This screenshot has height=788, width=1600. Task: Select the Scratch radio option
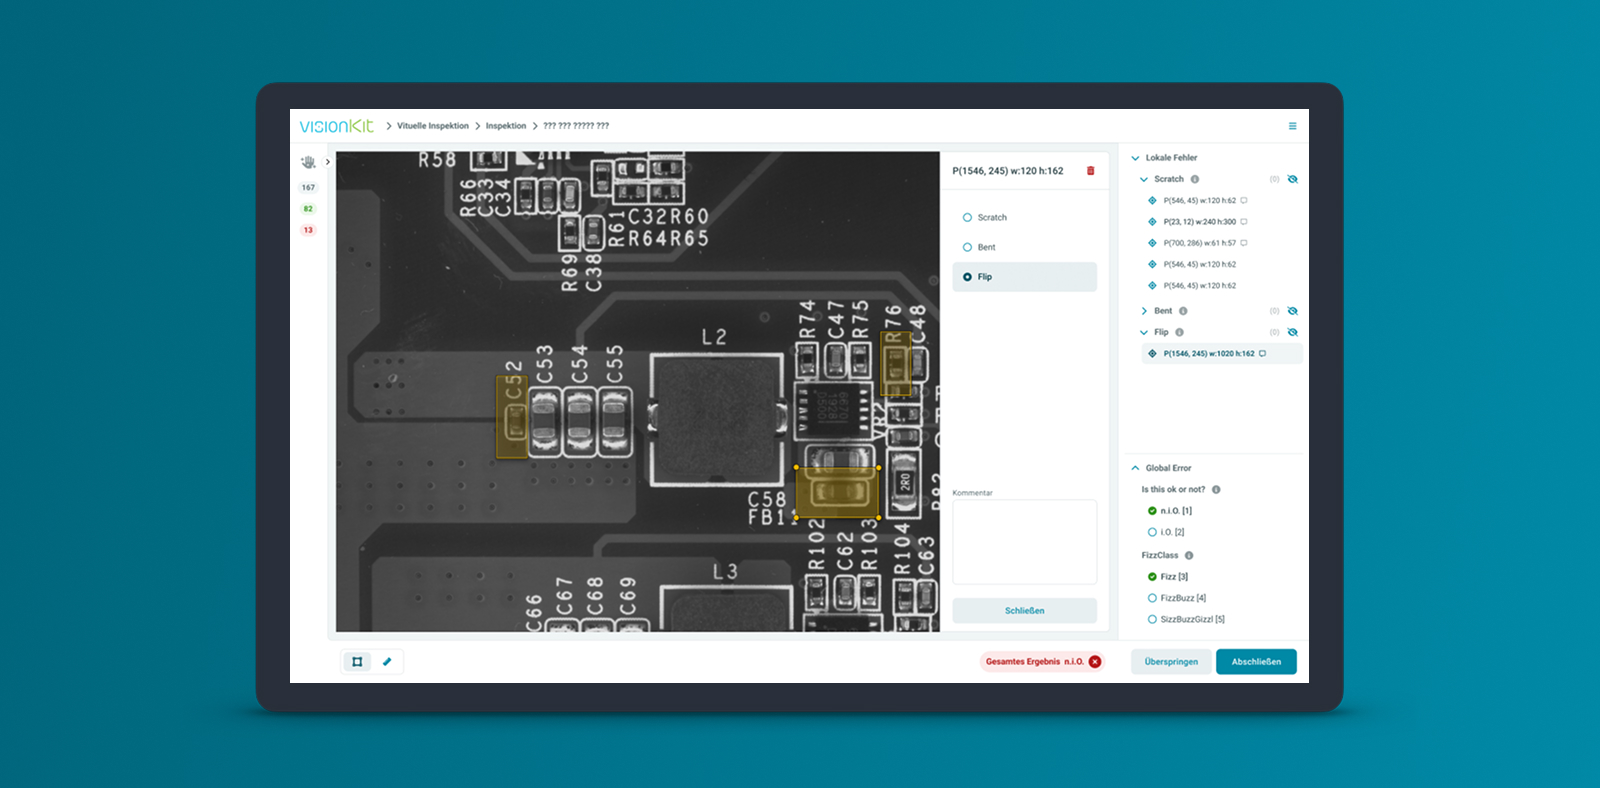967,217
